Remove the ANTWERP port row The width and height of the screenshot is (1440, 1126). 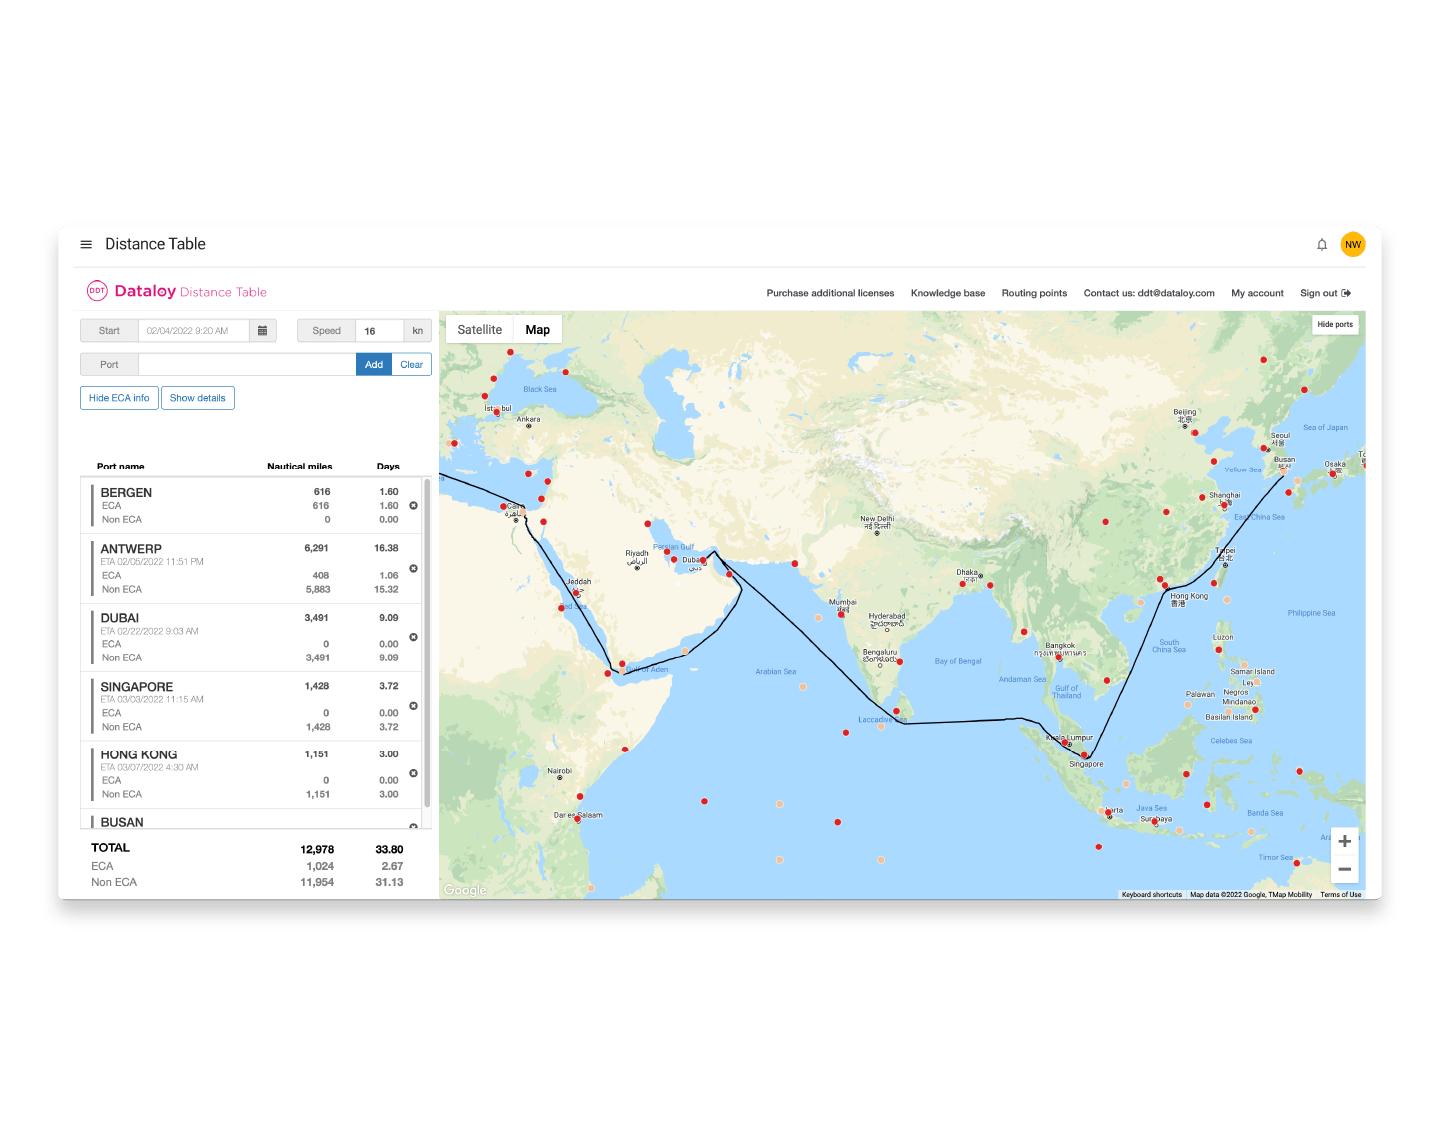(413, 569)
